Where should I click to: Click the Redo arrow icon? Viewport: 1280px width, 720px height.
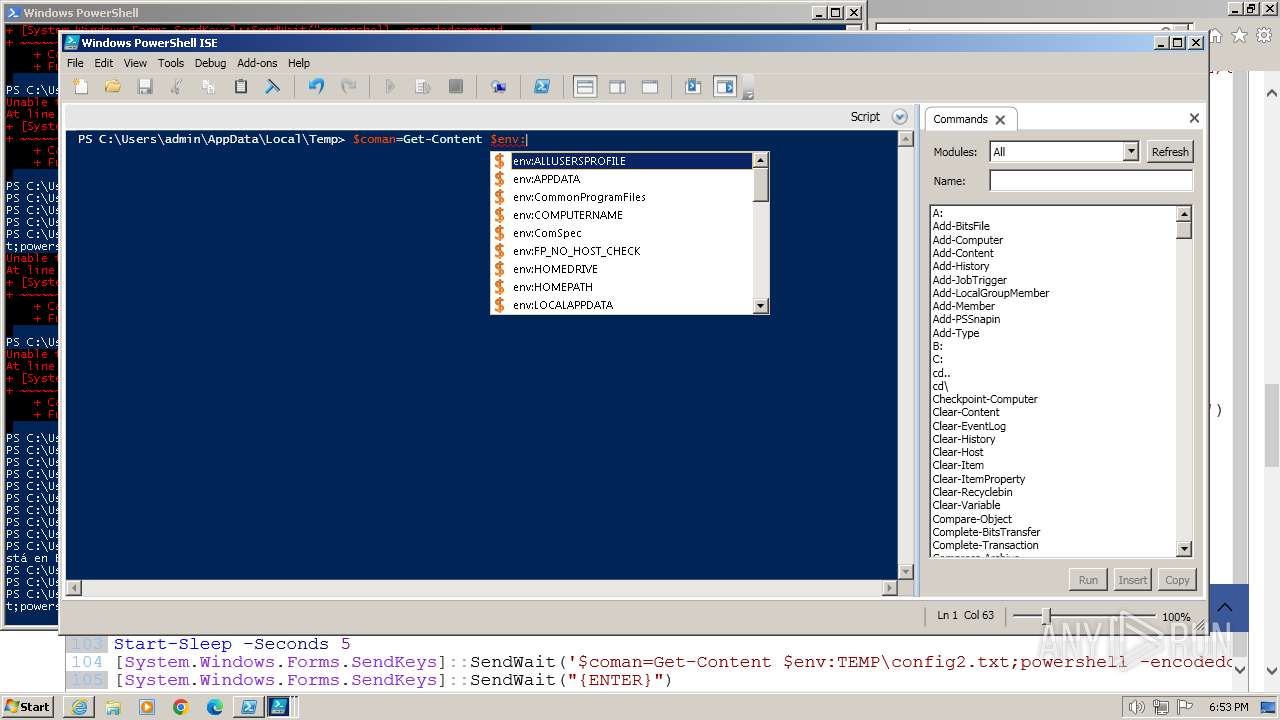coord(348,87)
